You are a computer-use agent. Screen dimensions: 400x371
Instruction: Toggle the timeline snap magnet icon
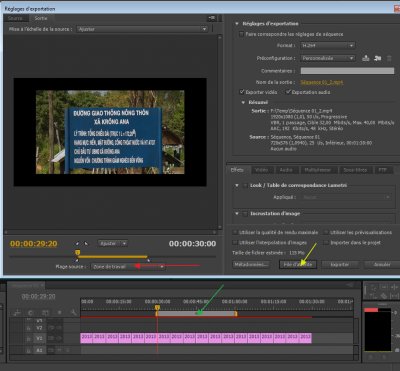pyautogui.click(x=30, y=313)
